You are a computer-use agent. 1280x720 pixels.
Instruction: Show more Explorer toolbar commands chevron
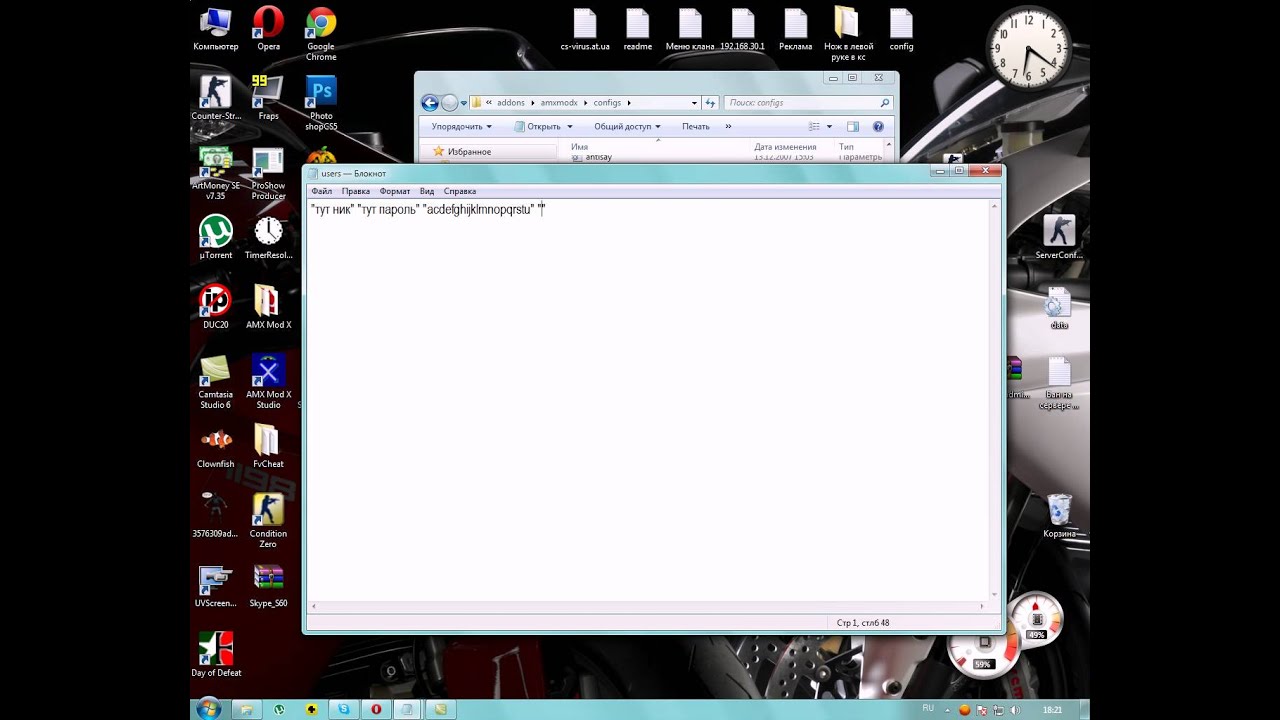[728, 127]
